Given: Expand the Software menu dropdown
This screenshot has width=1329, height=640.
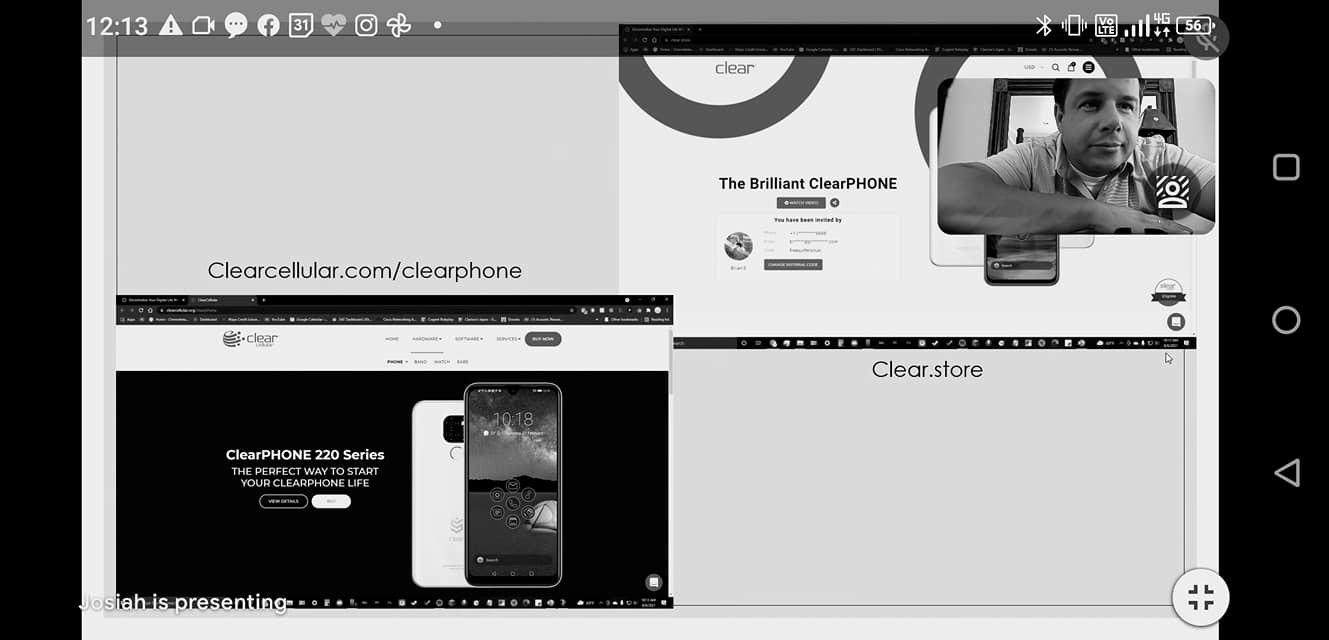Looking at the screenshot, I should 468,339.
